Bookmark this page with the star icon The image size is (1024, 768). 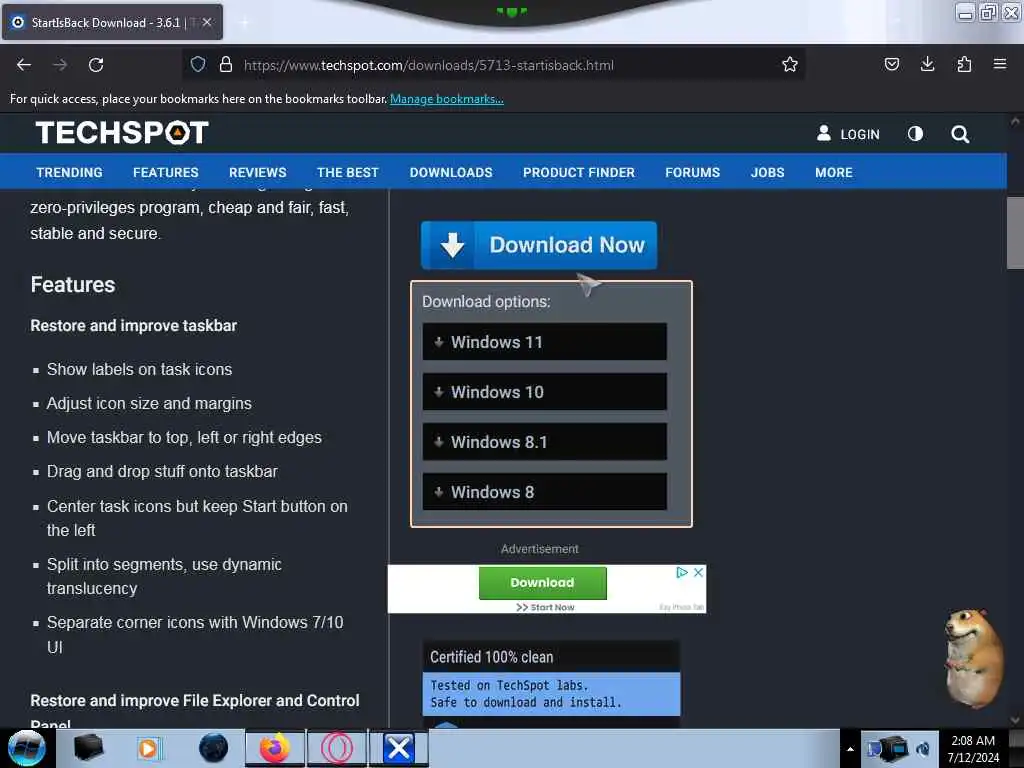[790, 64]
